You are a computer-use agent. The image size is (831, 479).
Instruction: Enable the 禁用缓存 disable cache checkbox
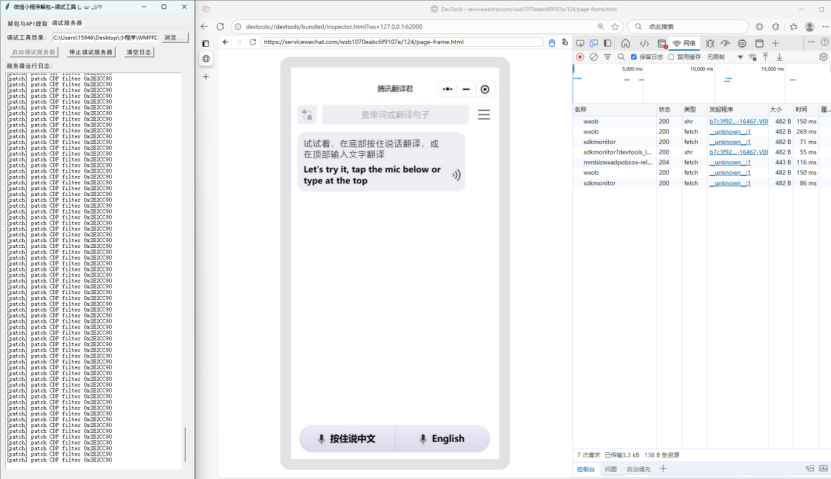671,57
